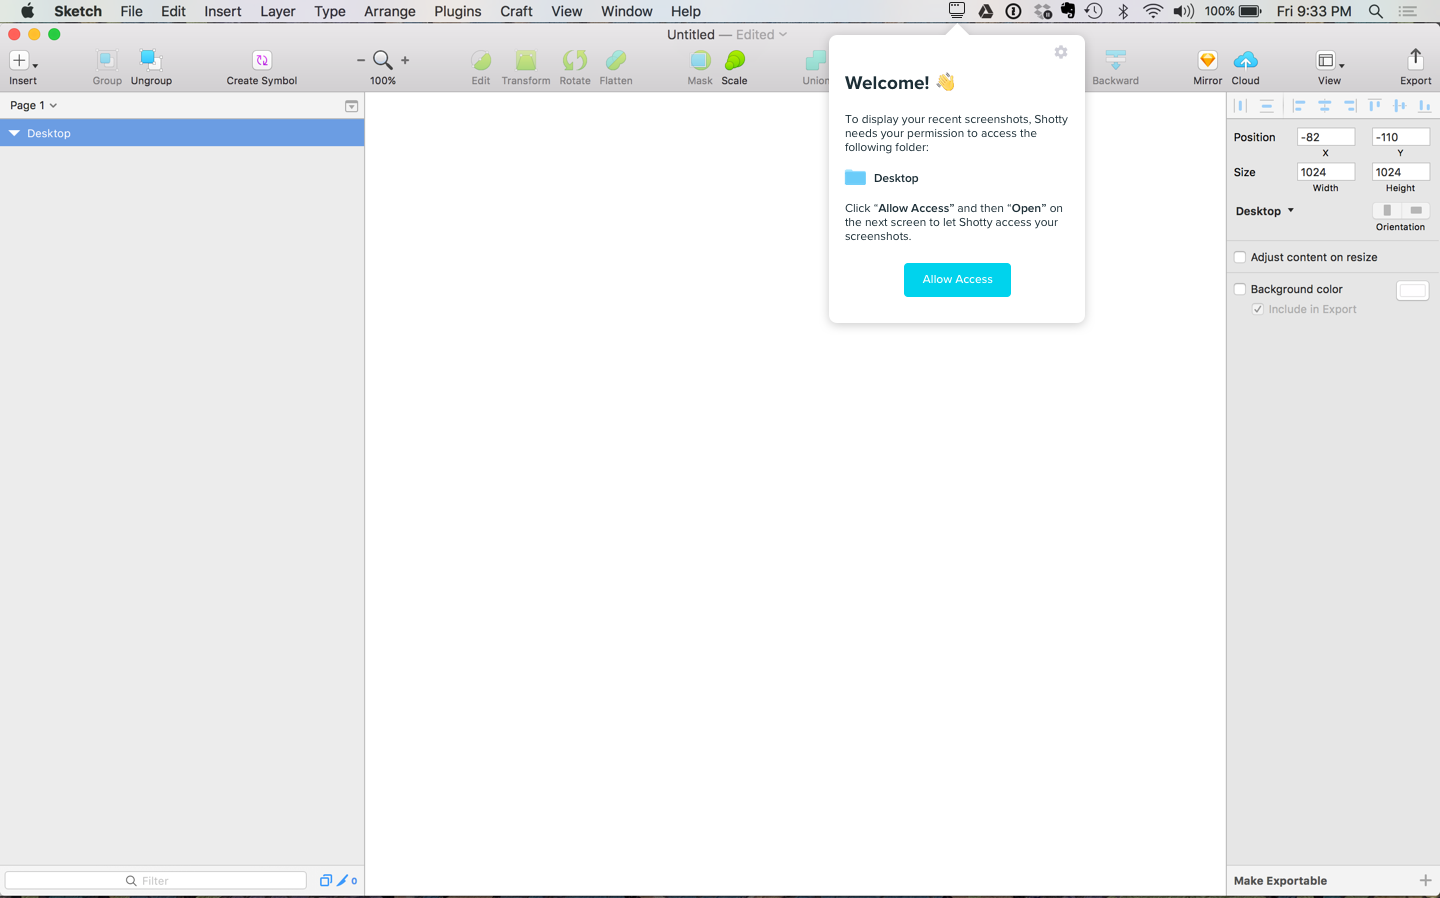
Task: Click the Cloud upload icon
Action: point(1245,60)
